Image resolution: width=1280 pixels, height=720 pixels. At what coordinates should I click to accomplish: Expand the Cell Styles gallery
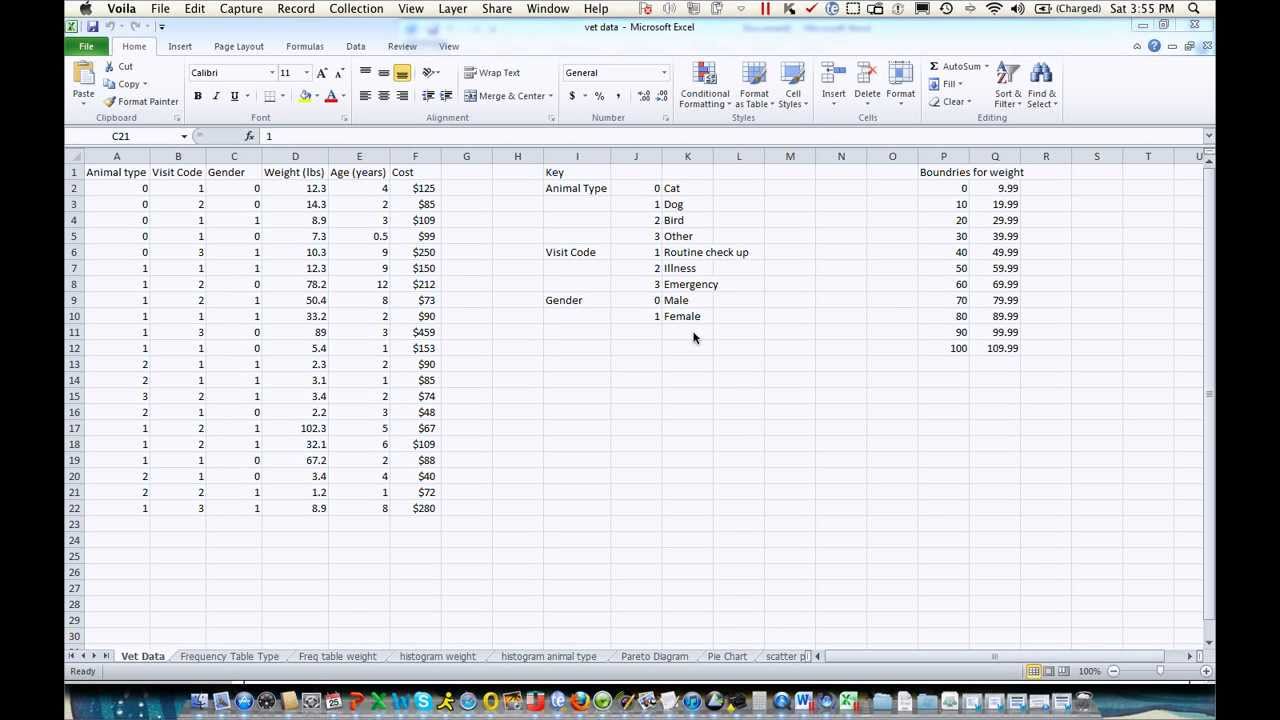coord(793,86)
